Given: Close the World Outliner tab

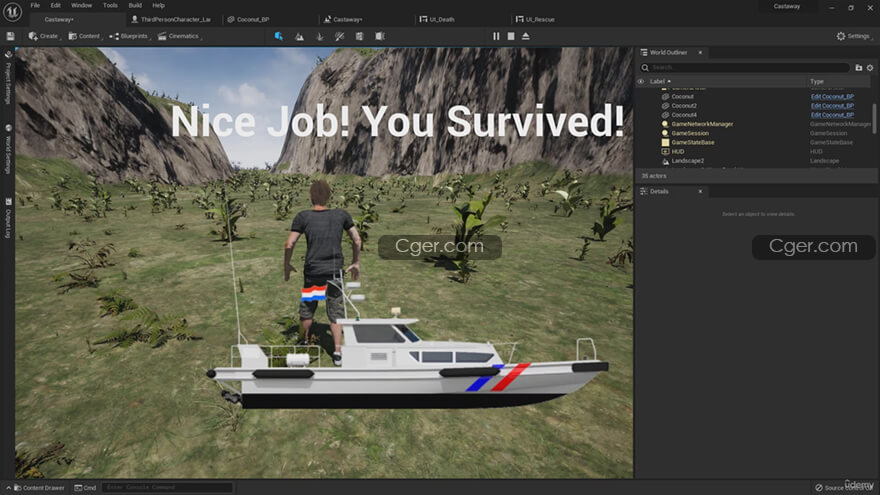Looking at the screenshot, I should tap(700, 52).
